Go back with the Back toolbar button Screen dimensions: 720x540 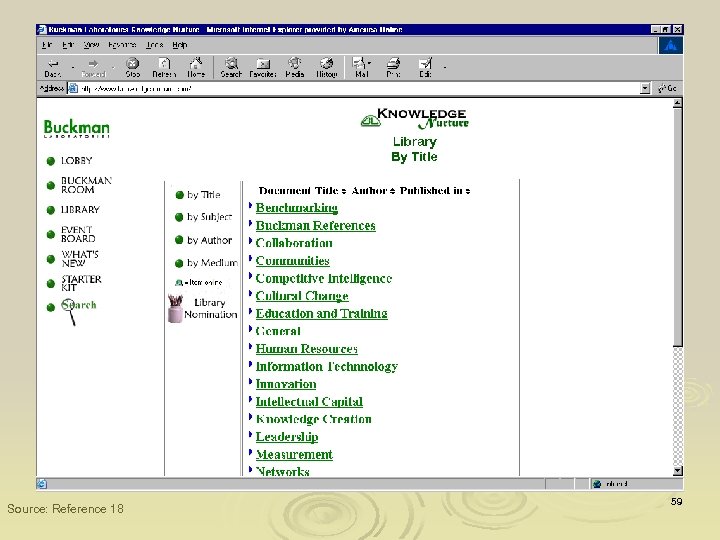(53, 68)
